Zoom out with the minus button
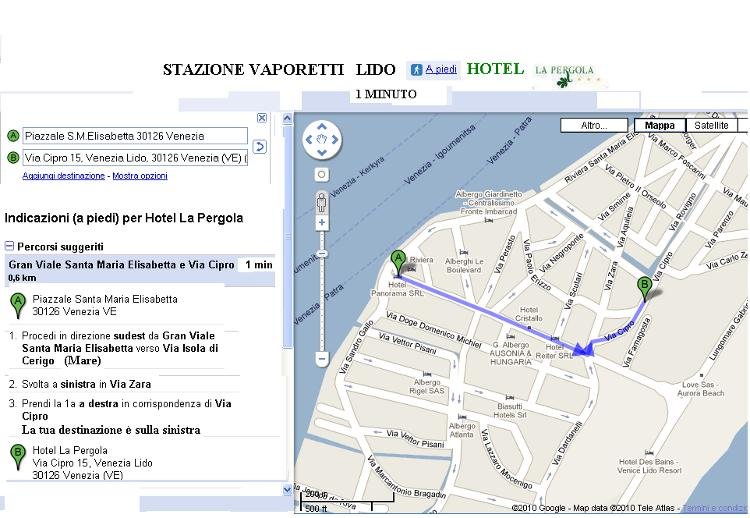750x518 pixels. 322,358
